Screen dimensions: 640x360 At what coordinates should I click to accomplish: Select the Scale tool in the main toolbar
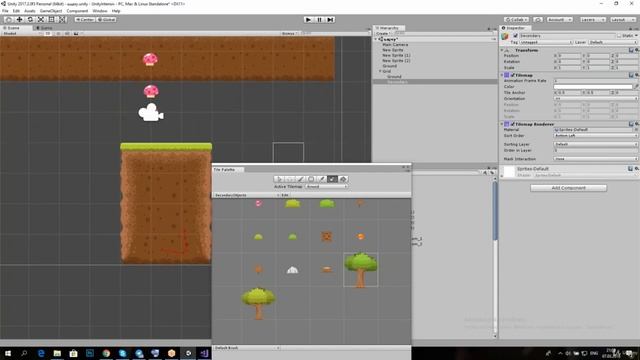coord(41,20)
